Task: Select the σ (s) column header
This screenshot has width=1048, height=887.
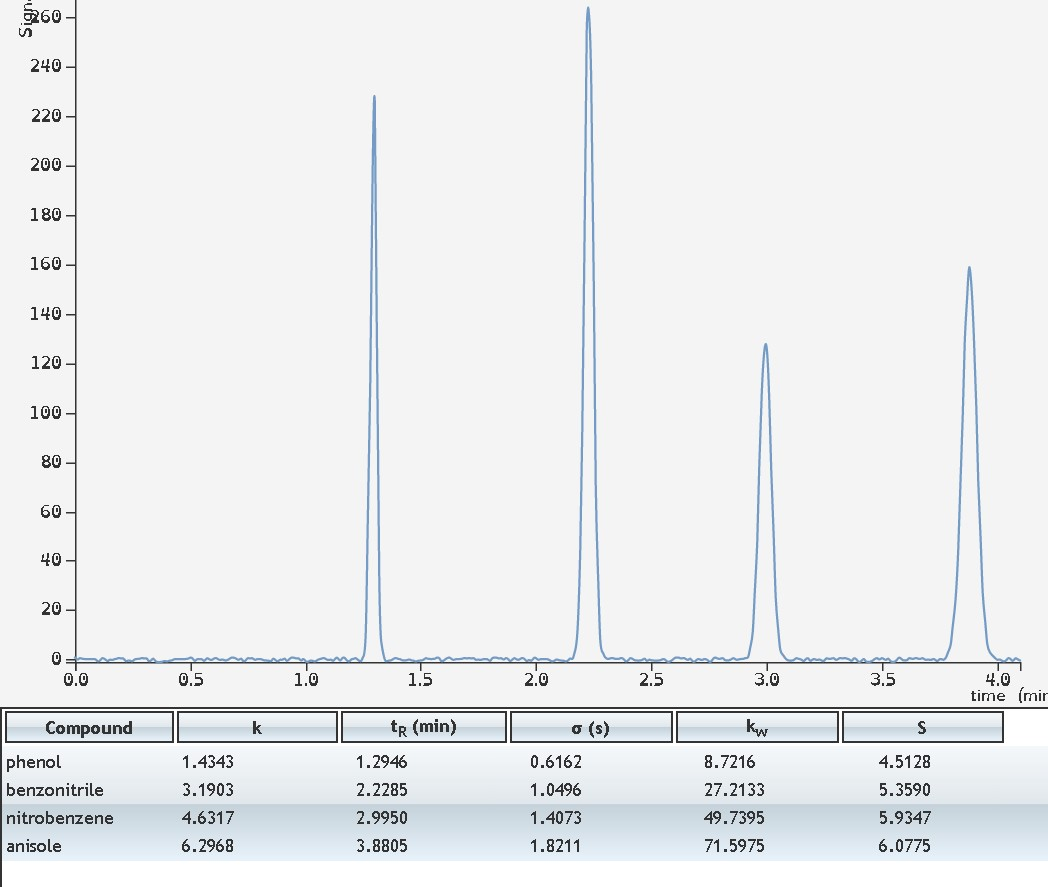Action: (590, 727)
